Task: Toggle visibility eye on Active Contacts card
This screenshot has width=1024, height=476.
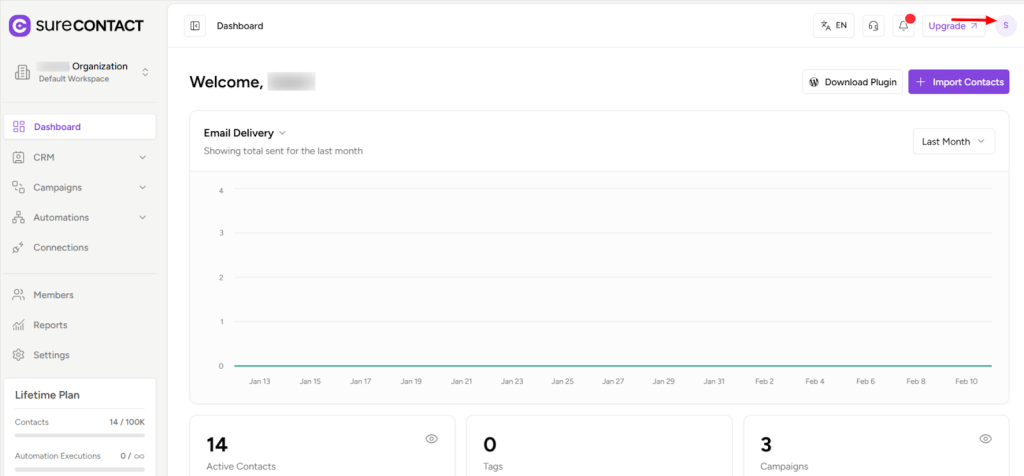Action: point(432,439)
